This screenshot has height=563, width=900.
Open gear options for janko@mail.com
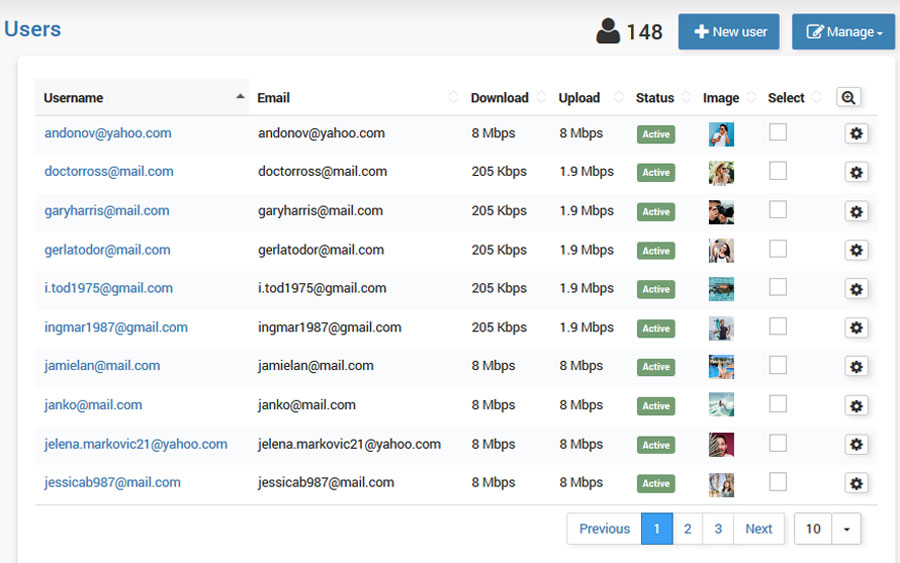click(x=856, y=406)
